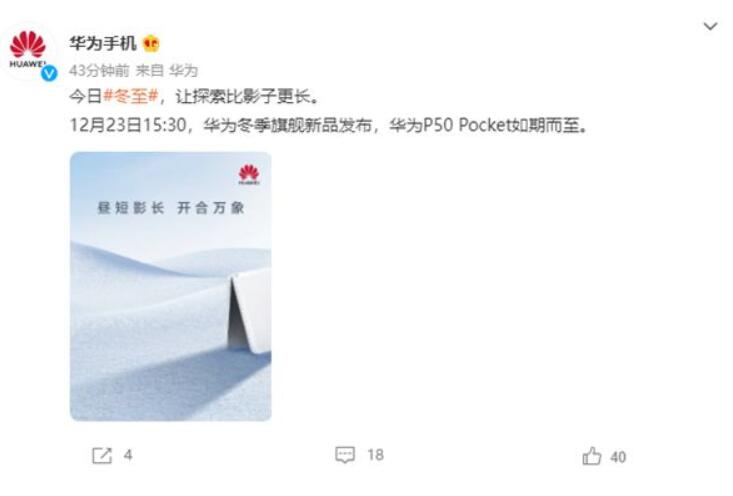
Task: Open the #冬至# hashtag topic
Action: [x=131, y=96]
